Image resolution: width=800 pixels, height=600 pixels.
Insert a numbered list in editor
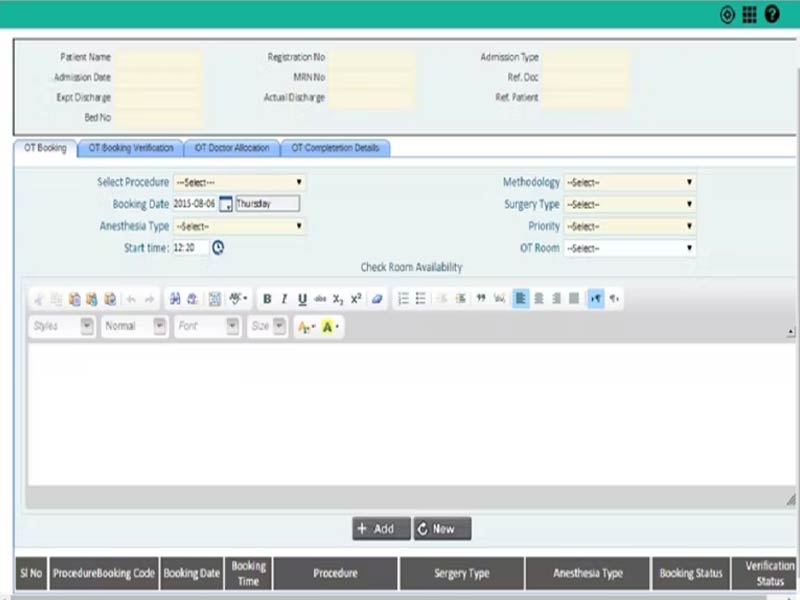403,299
